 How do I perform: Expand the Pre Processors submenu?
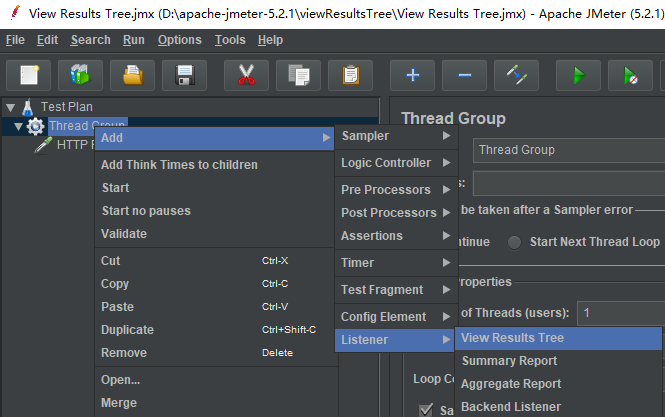click(396, 190)
